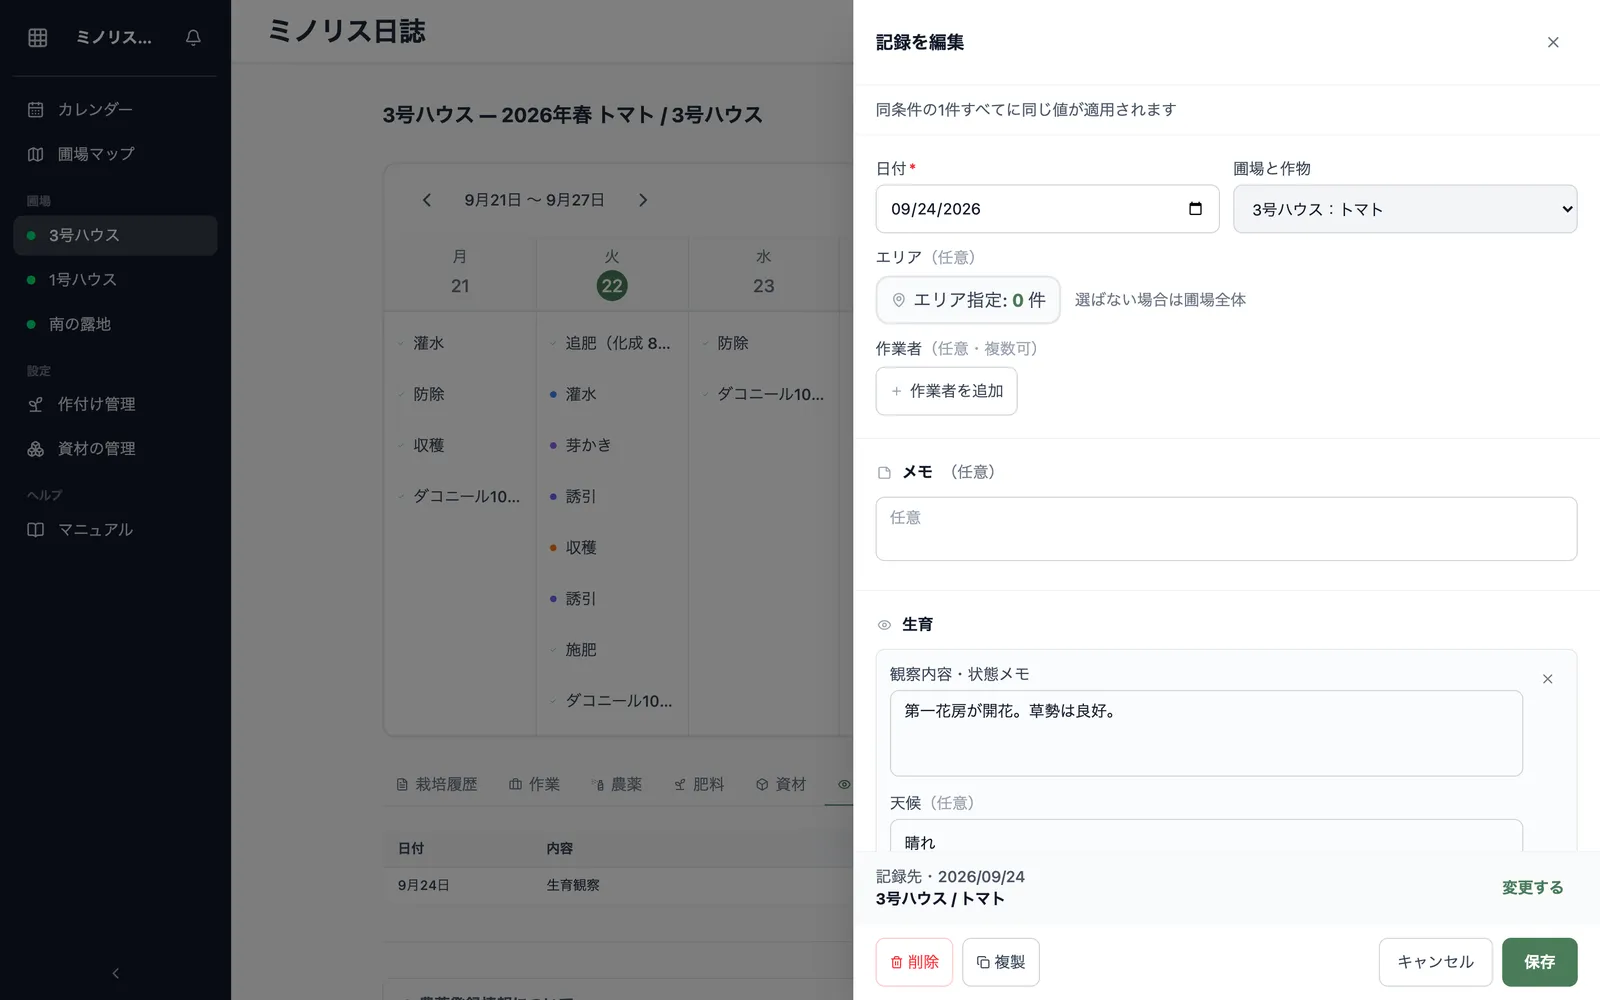Click the 日付 date field
Image resolution: width=1600 pixels, height=1000 pixels.
point(1047,209)
